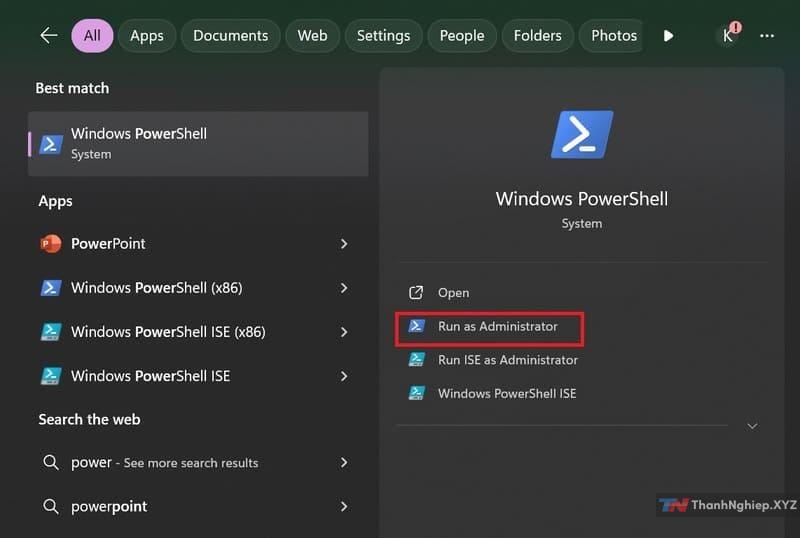The image size is (800, 538).
Task: Expand more actions with the down chevron
Action: tap(752, 426)
